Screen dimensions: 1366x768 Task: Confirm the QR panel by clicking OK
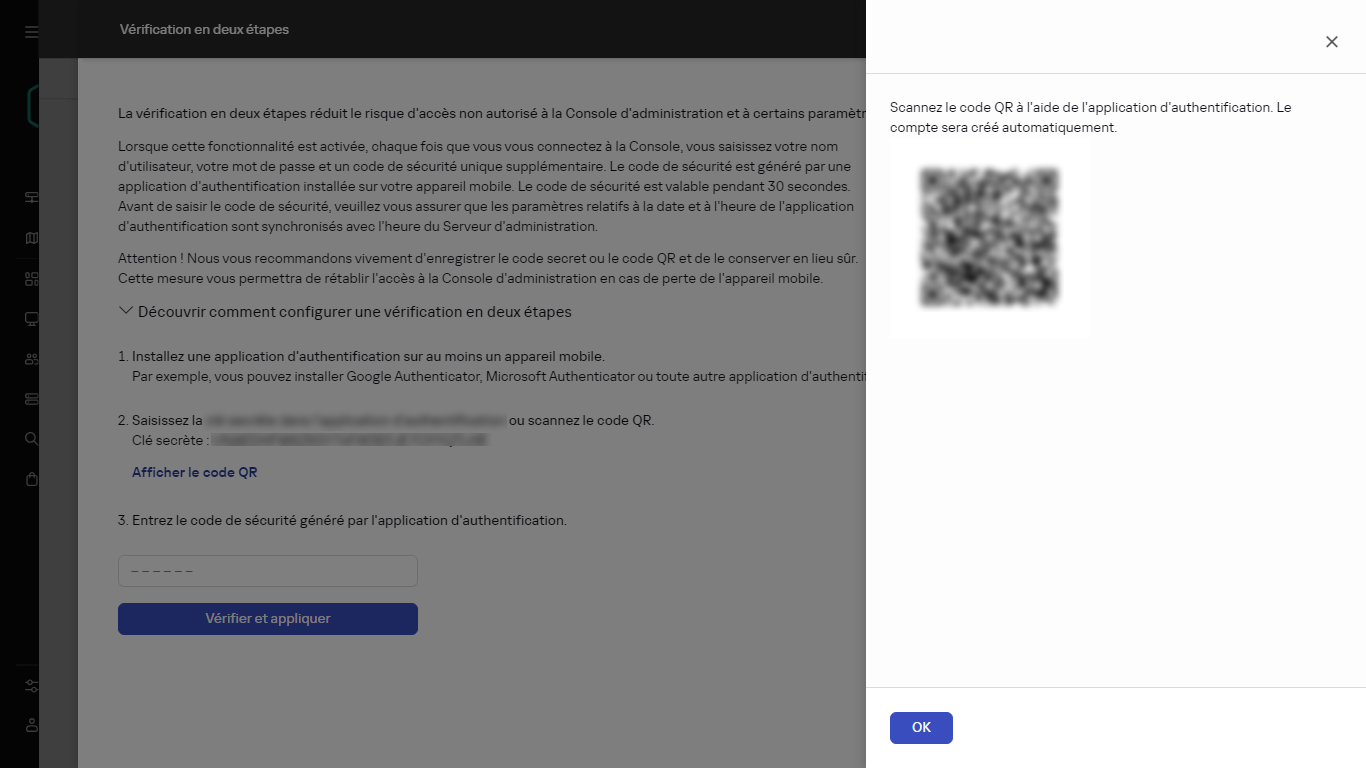tap(920, 727)
